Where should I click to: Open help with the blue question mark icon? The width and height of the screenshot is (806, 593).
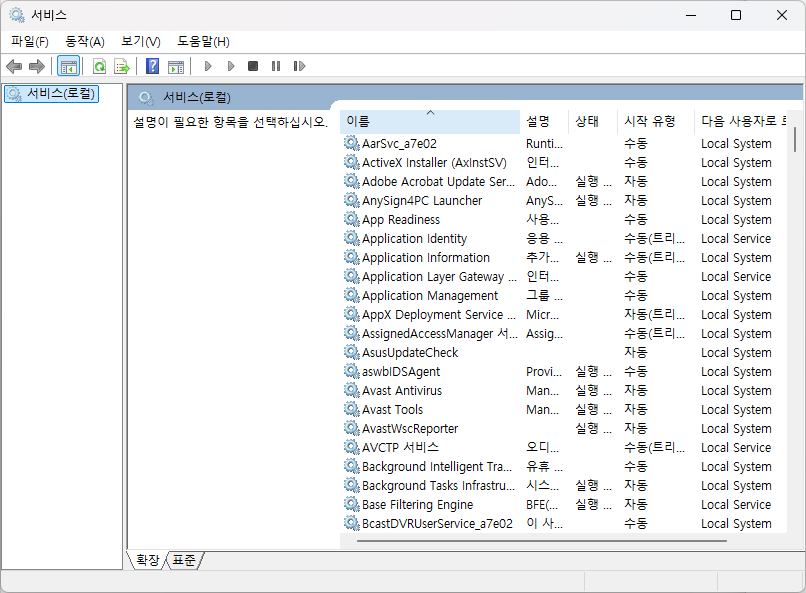point(153,66)
